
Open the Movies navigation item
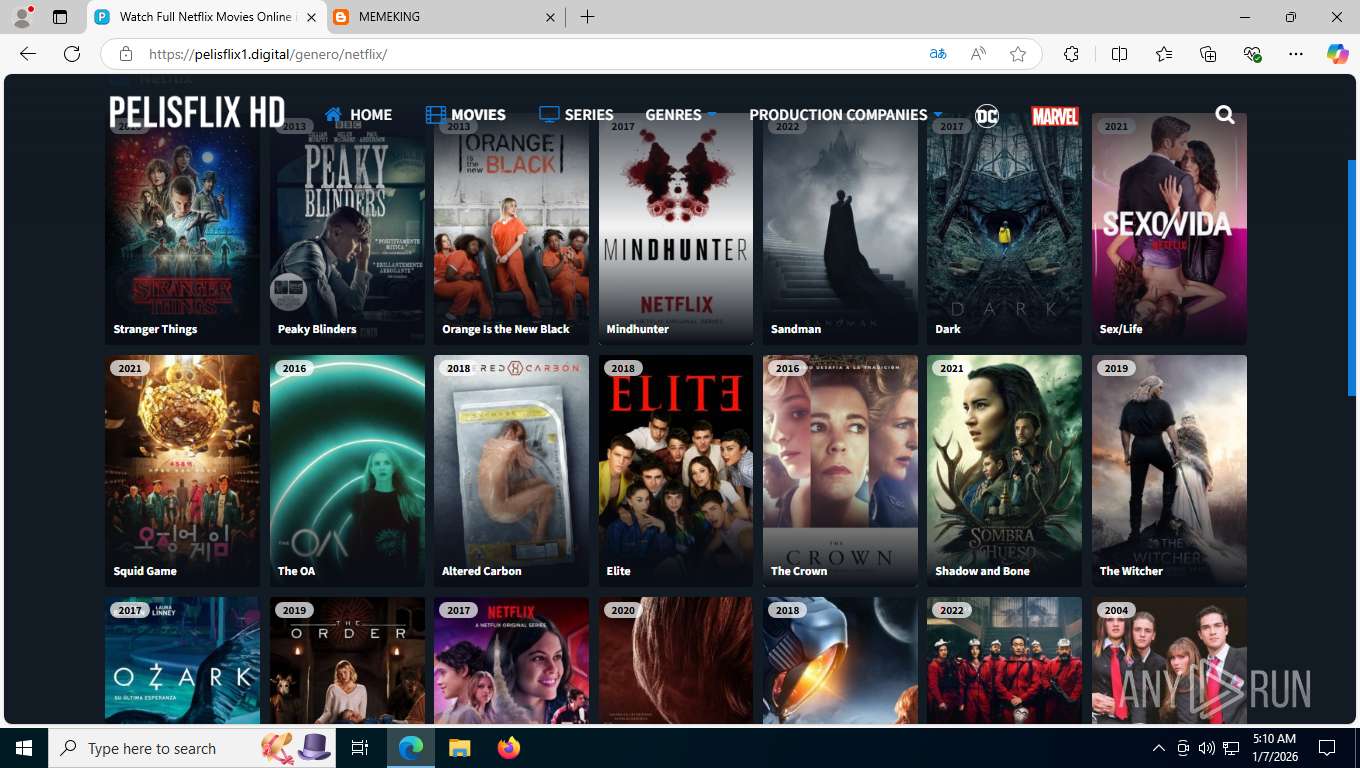[465, 115]
